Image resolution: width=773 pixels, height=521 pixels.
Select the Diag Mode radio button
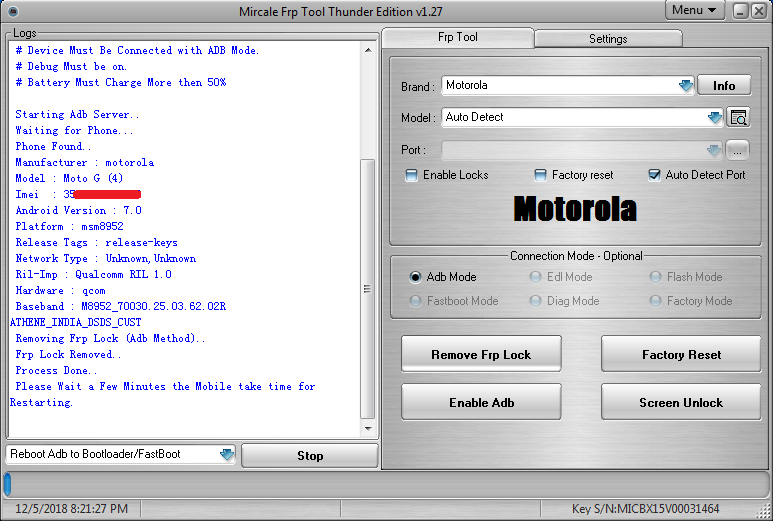535,301
